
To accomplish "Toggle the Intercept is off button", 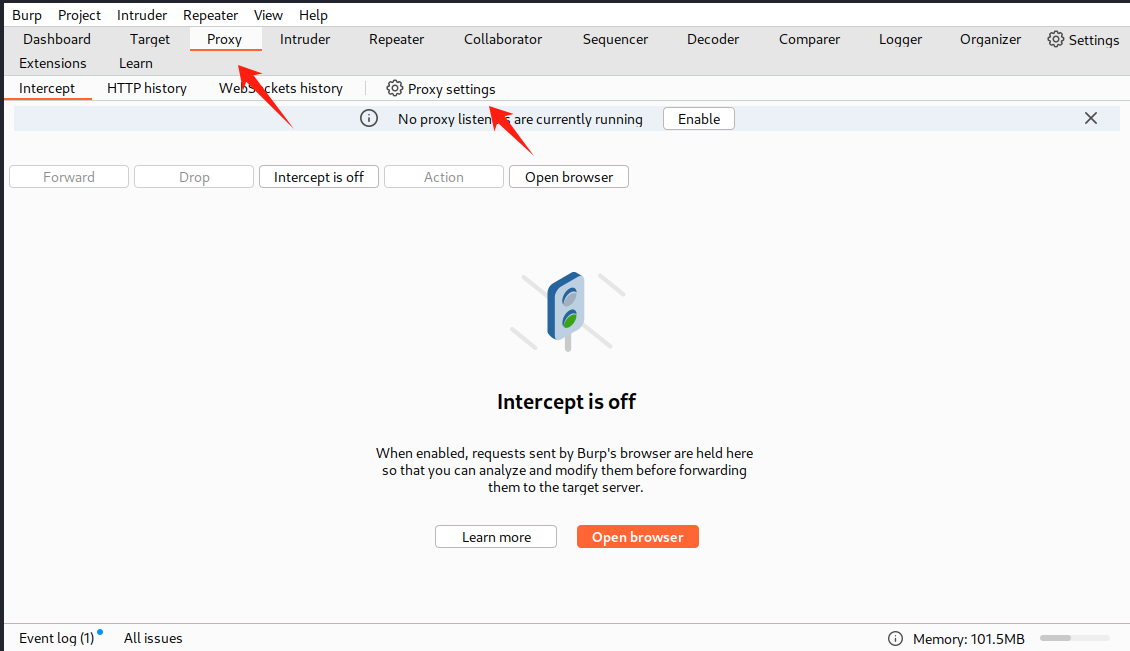I will tap(319, 177).
